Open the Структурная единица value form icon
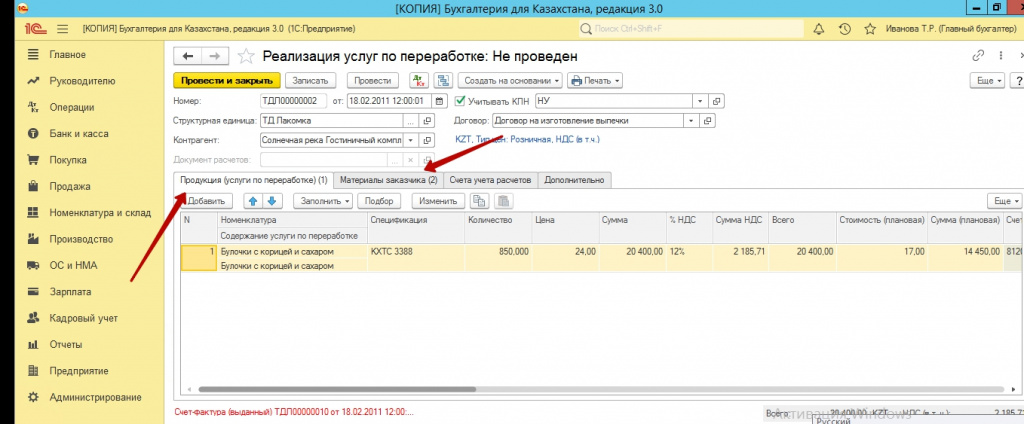The image size is (1024, 424). [428, 121]
